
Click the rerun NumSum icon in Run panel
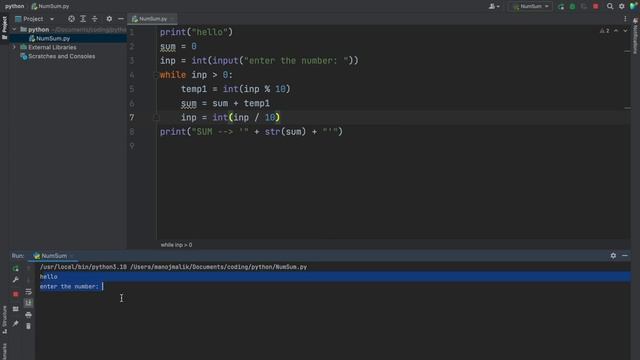tap(16, 268)
